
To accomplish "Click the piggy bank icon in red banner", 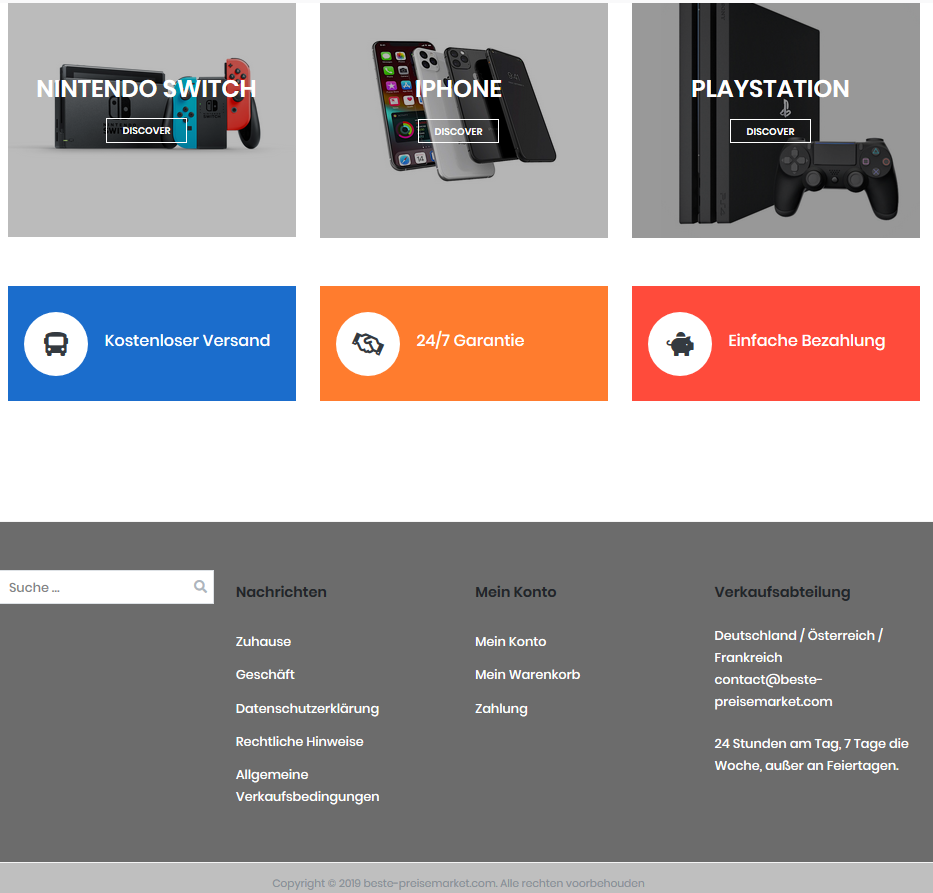I will click(680, 344).
